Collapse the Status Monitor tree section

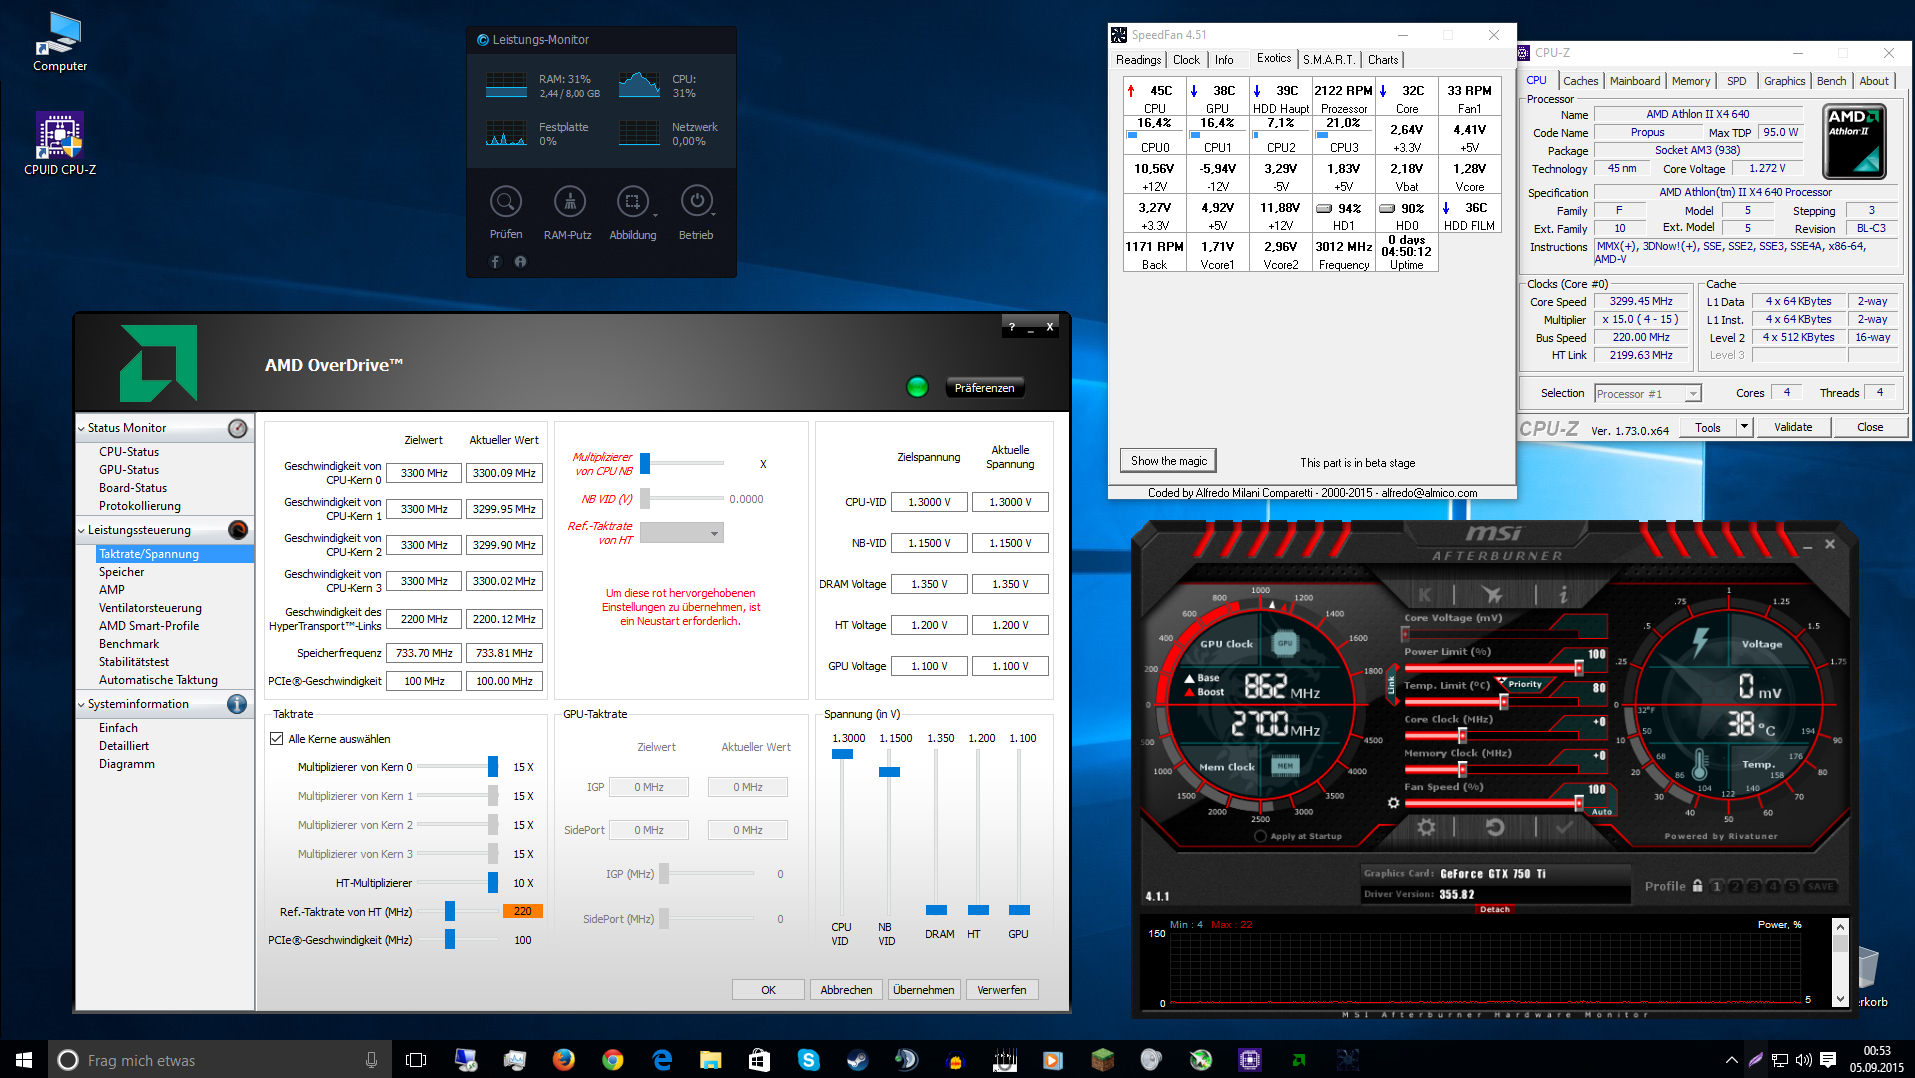[81, 428]
